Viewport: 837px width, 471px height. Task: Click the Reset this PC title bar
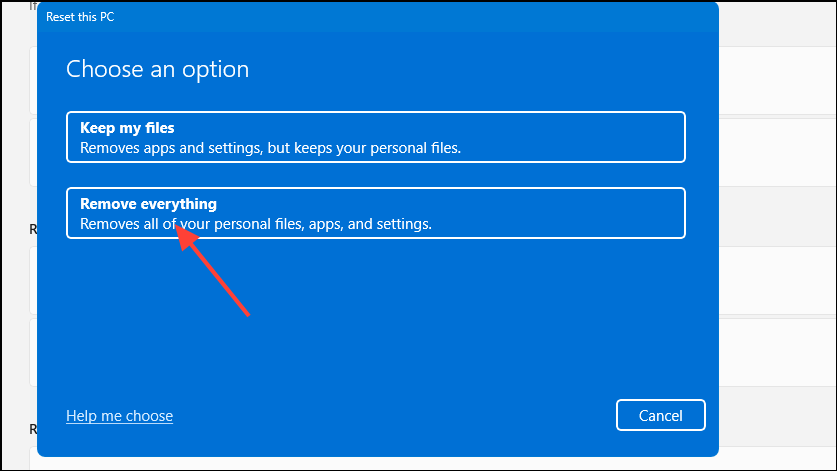pyautogui.click(x=378, y=17)
